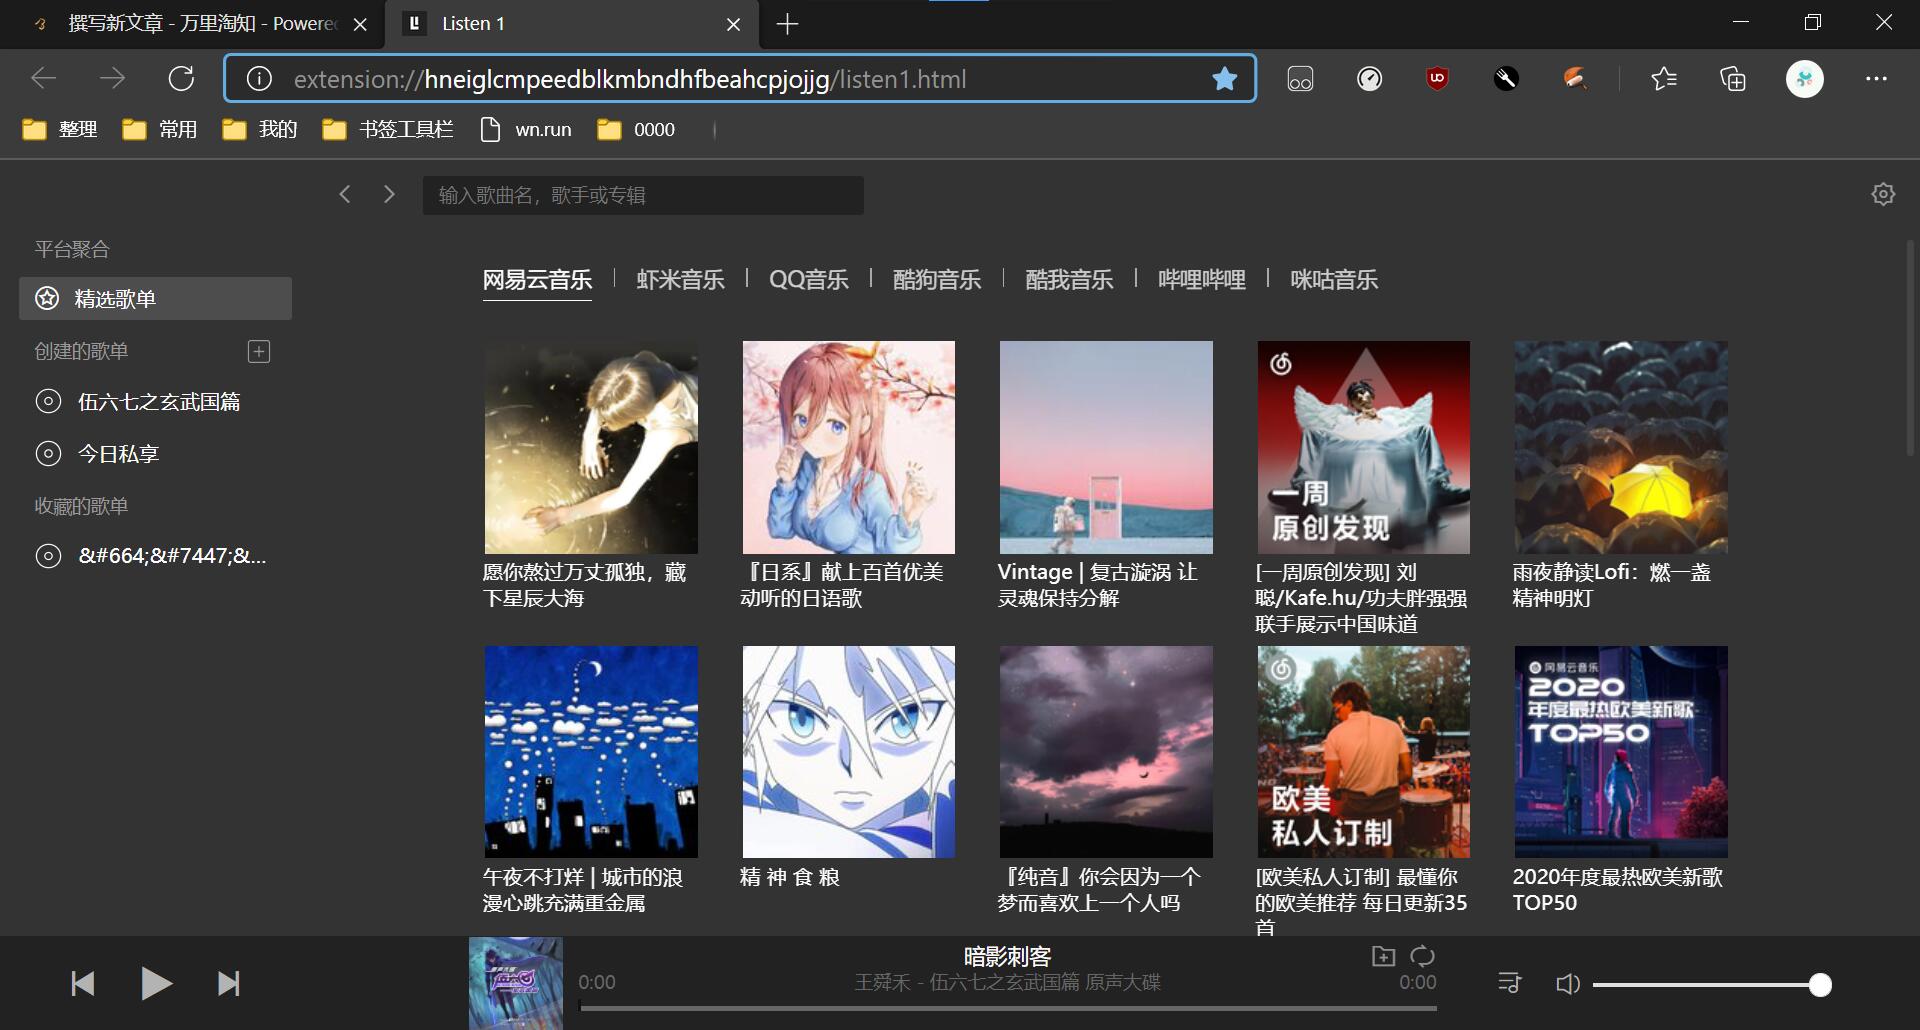Switch to the 撰写新文章 browser tab
Viewport: 1920px width, 1030px height.
pos(190,24)
